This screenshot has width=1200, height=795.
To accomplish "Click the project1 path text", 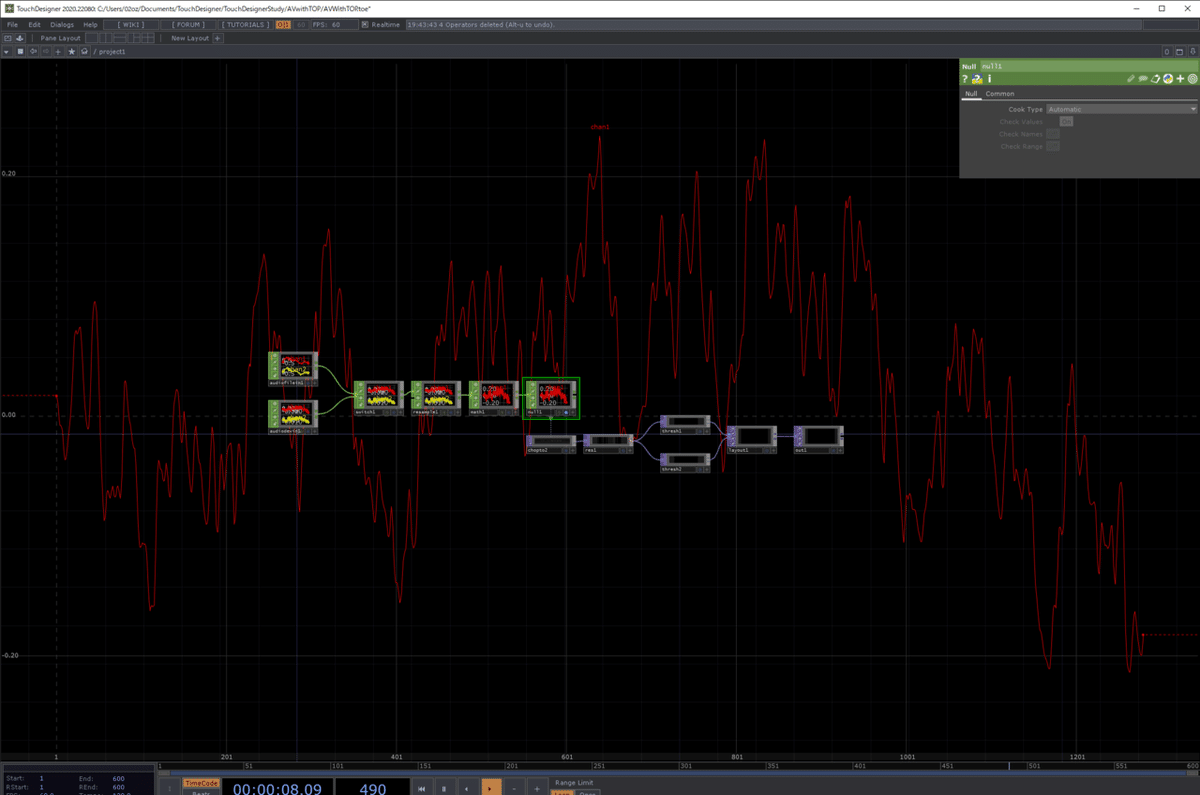I will (x=110, y=51).
